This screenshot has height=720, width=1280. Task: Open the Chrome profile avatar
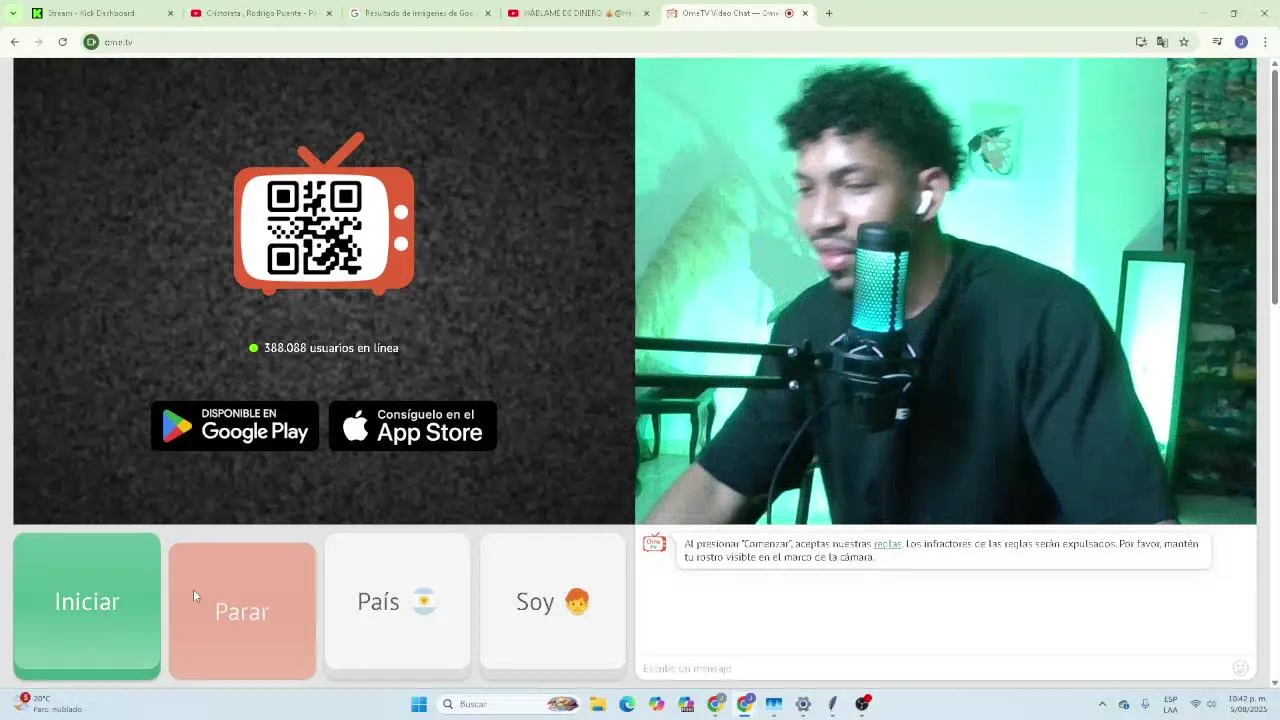pyautogui.click(x=1241, y=42)
